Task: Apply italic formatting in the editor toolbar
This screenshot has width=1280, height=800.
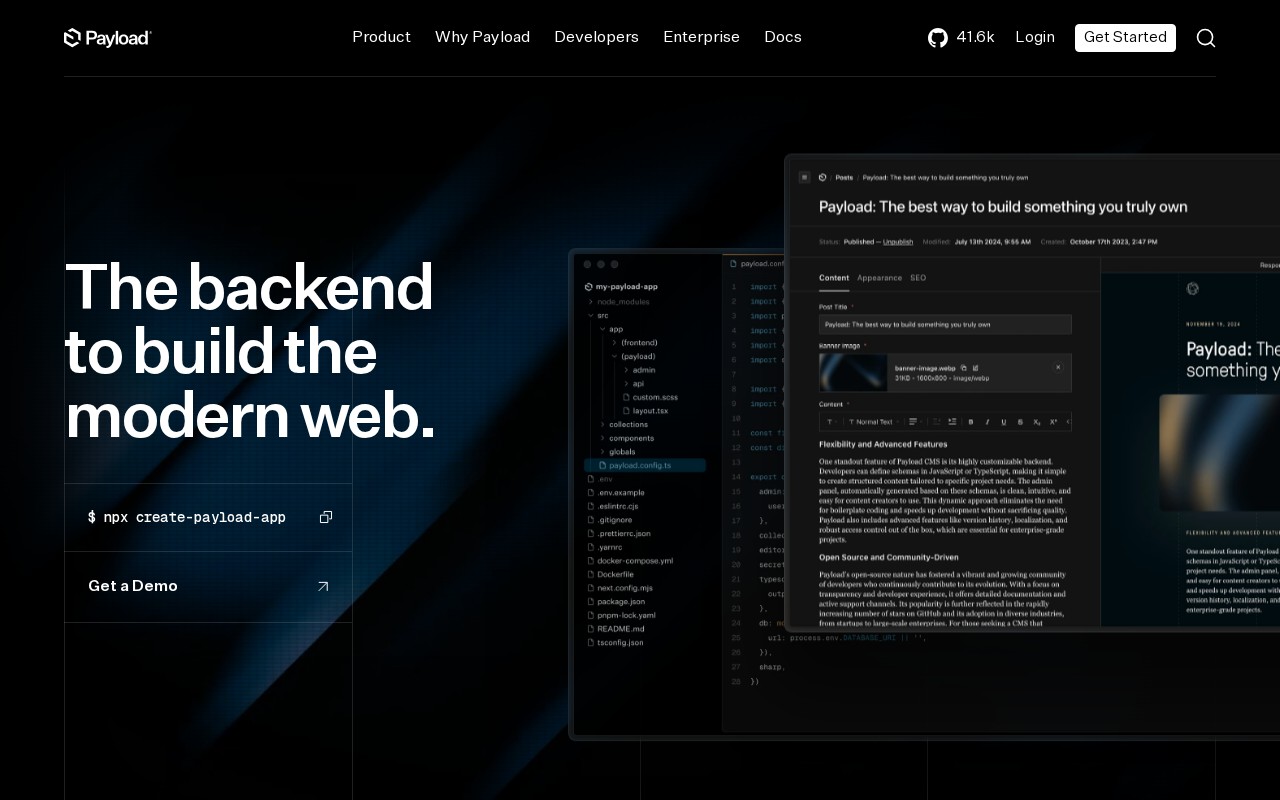Action: 987,421
